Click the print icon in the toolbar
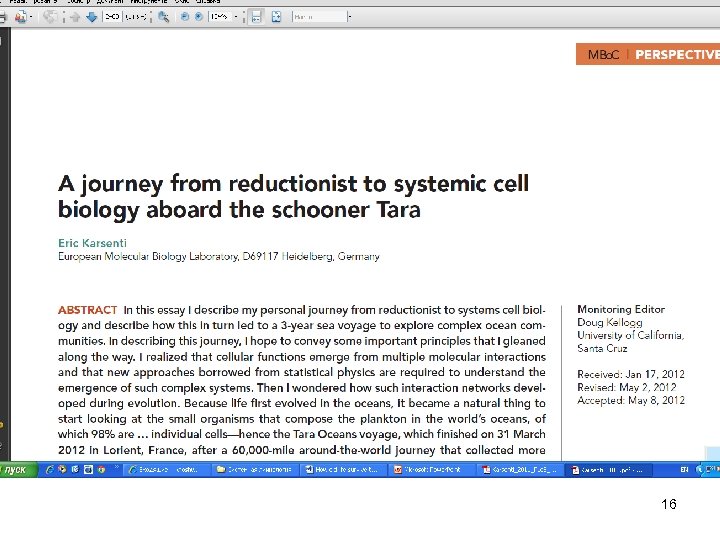 (x=2, y=17)
